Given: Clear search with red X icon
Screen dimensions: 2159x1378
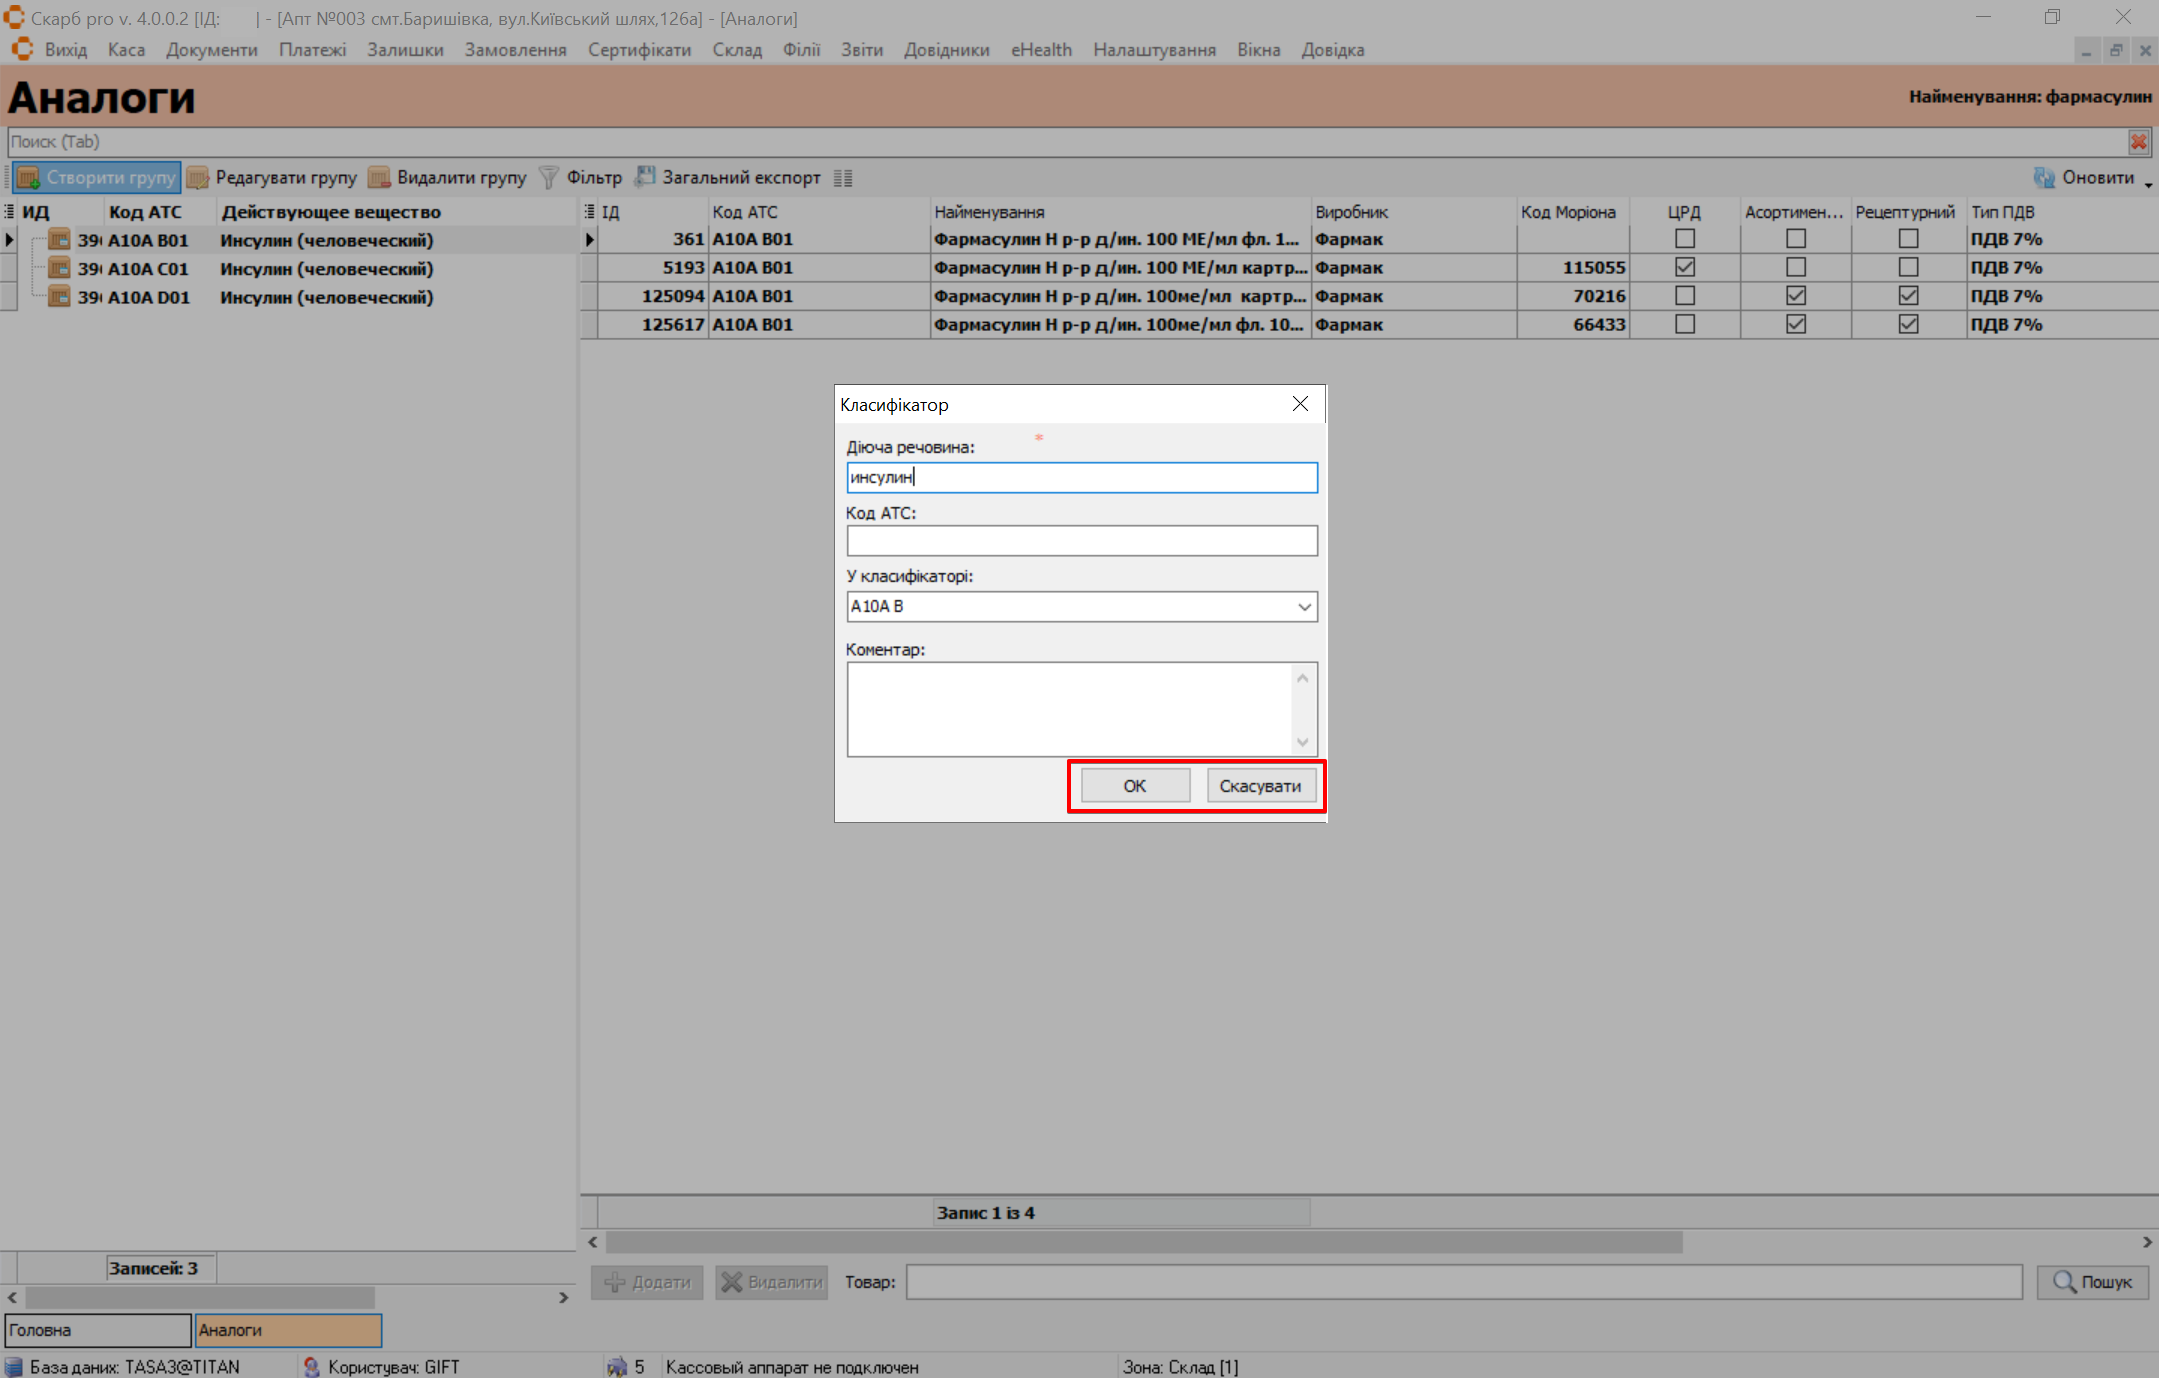Looking at the screenshot, I should (x=2138, y=142).
